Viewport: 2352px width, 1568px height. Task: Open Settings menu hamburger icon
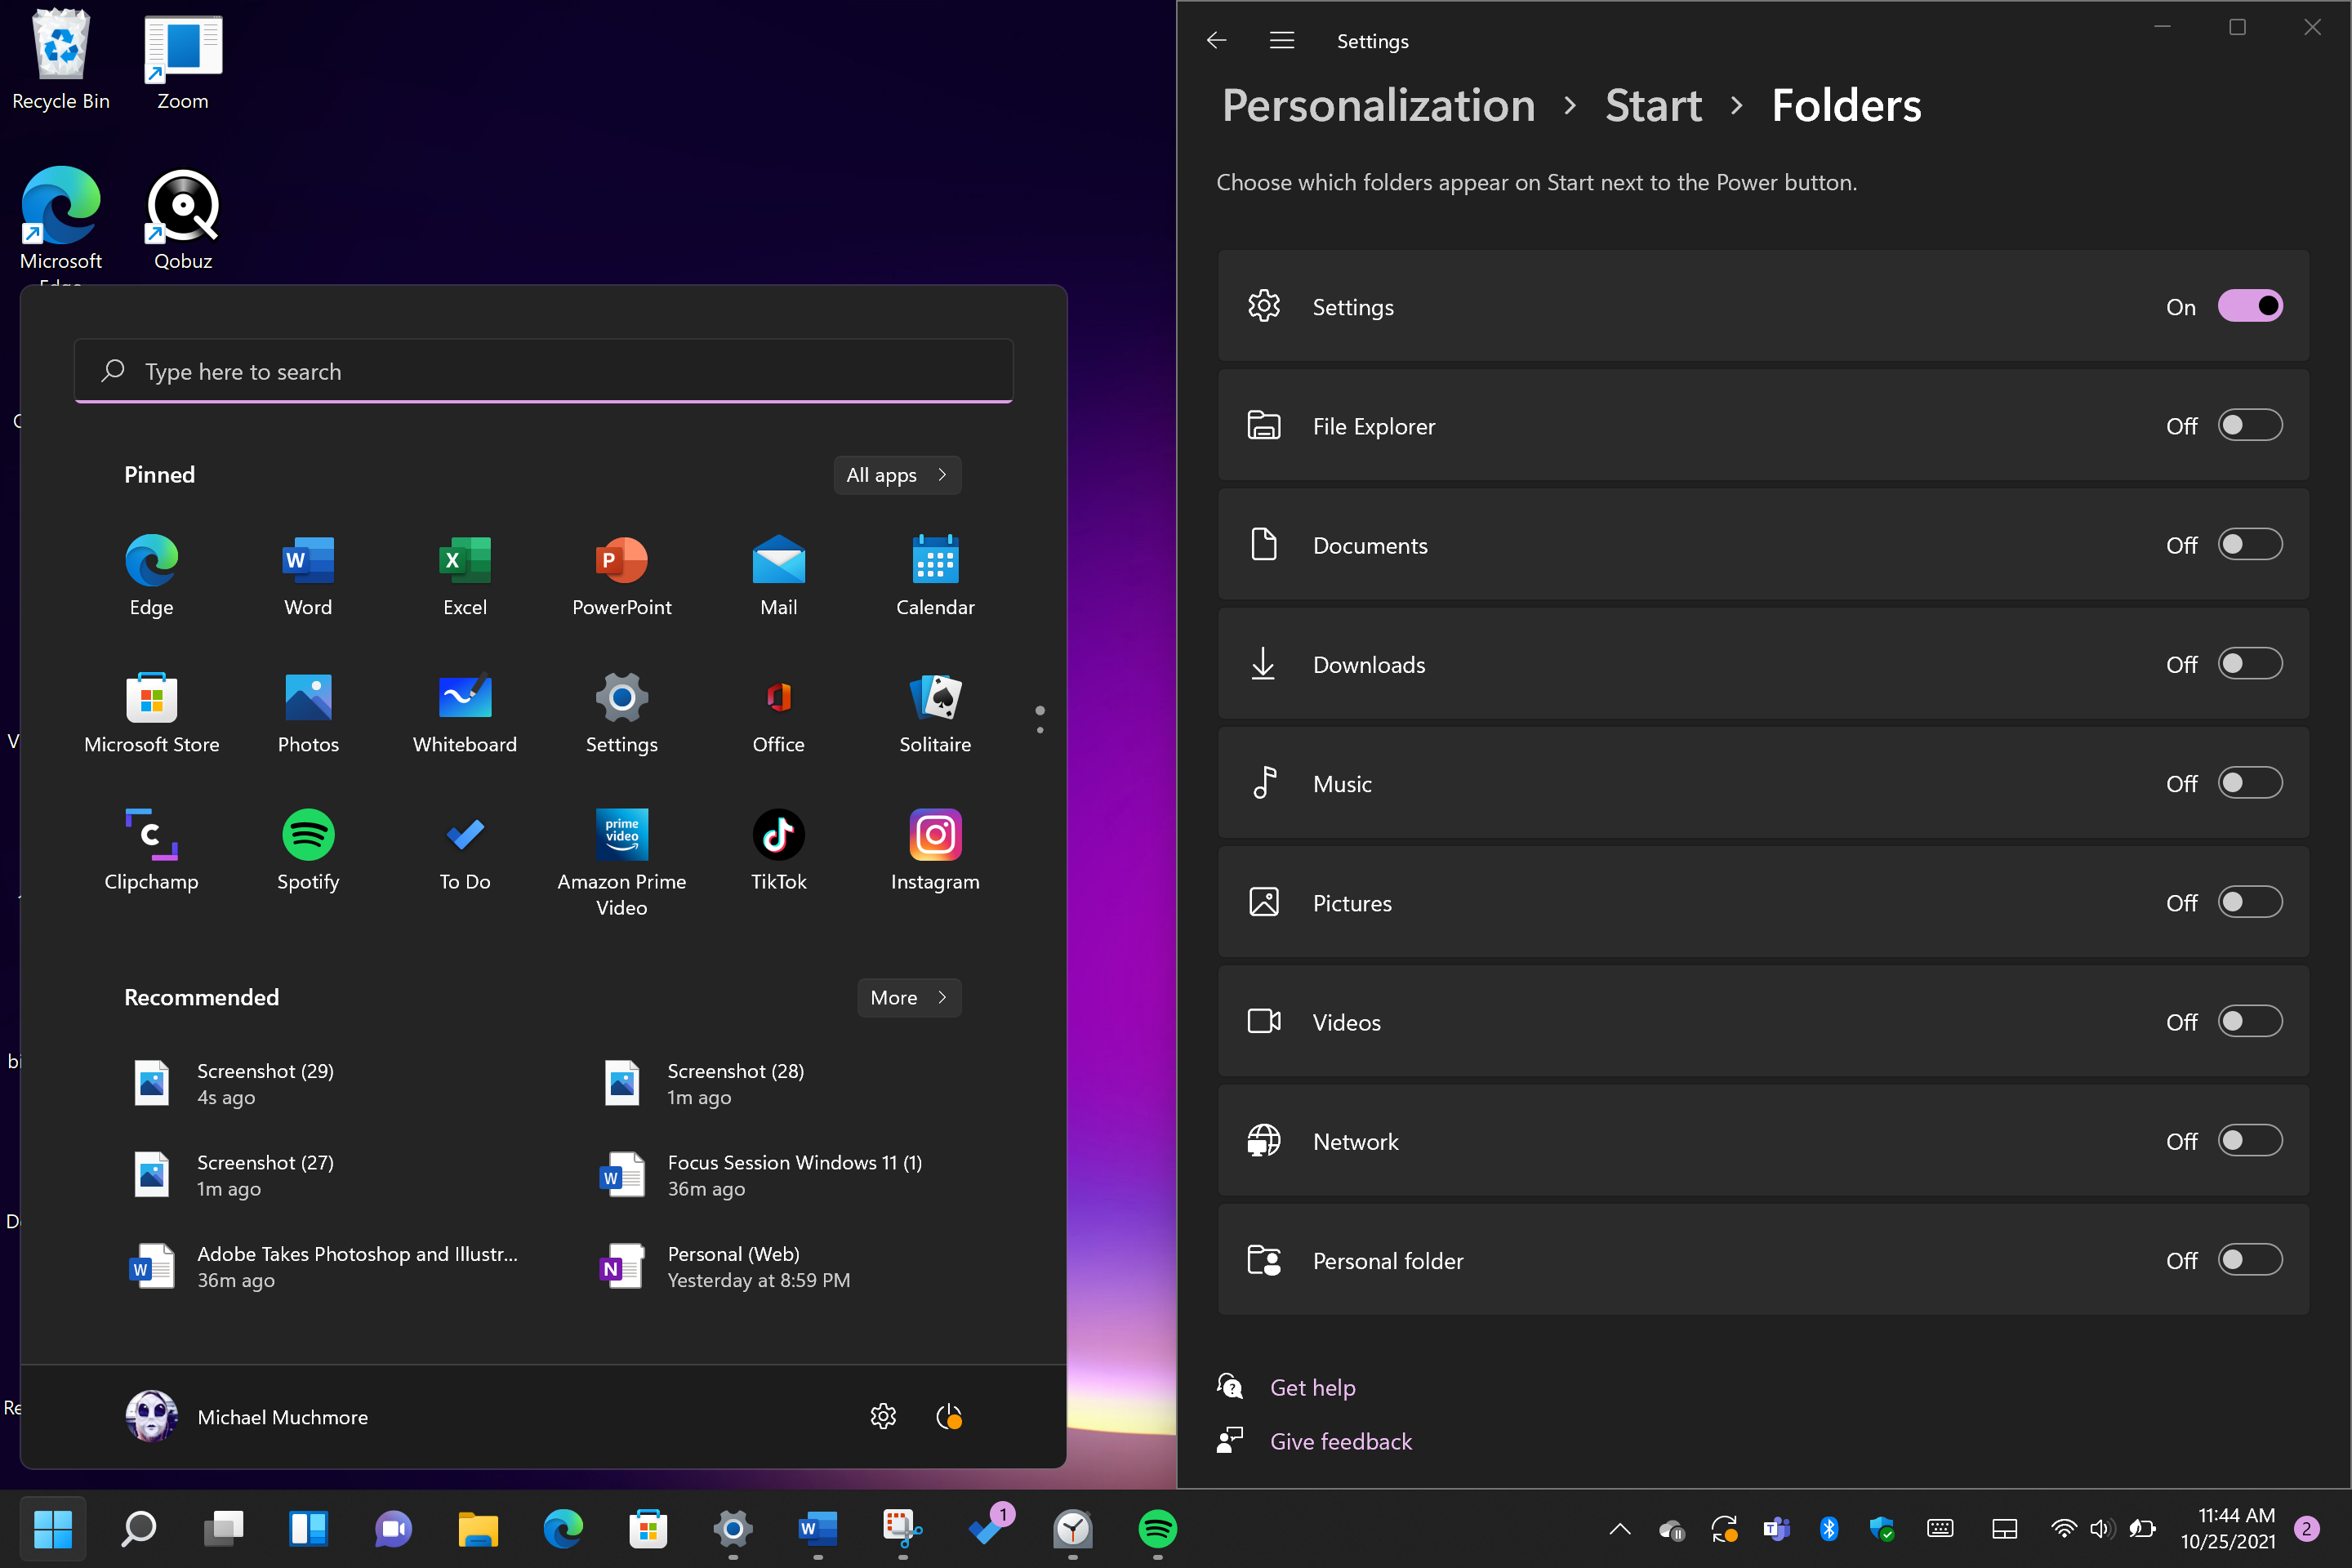1281,38
